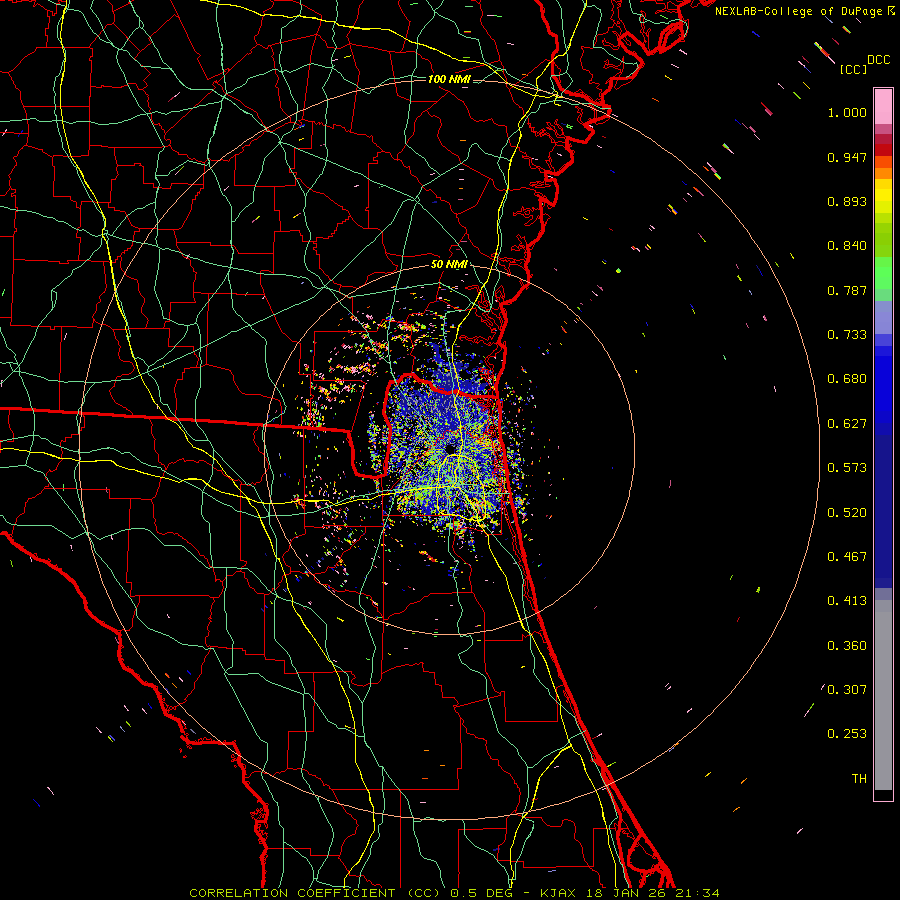
Task: Click the DCC product label
Action: 878,60
